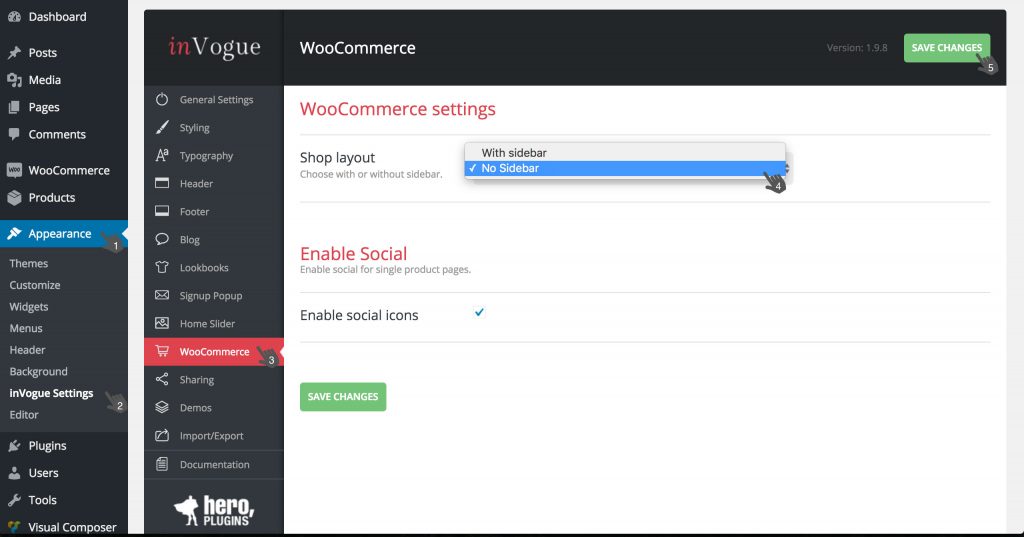Image resolution: width=1024 pixels, height=537 pixels.
Task: Click Save Changes button below social settings
Action: (343, 397)
